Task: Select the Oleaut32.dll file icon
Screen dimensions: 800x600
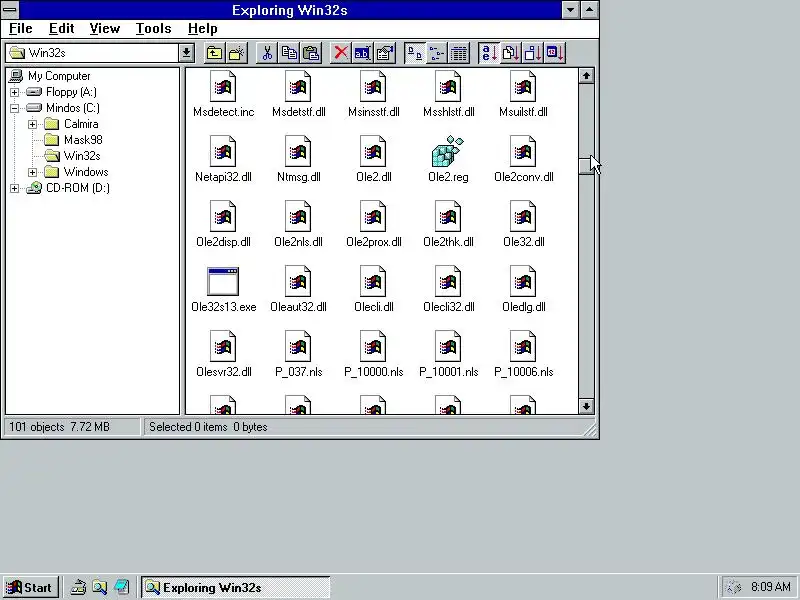Action: click(x=298, y=281)
